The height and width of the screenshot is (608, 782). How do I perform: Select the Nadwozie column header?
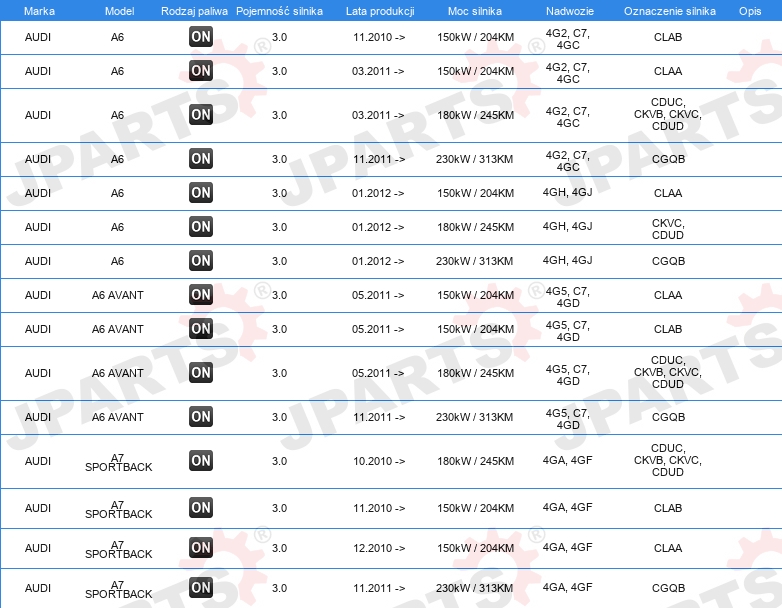coord(570,11)
